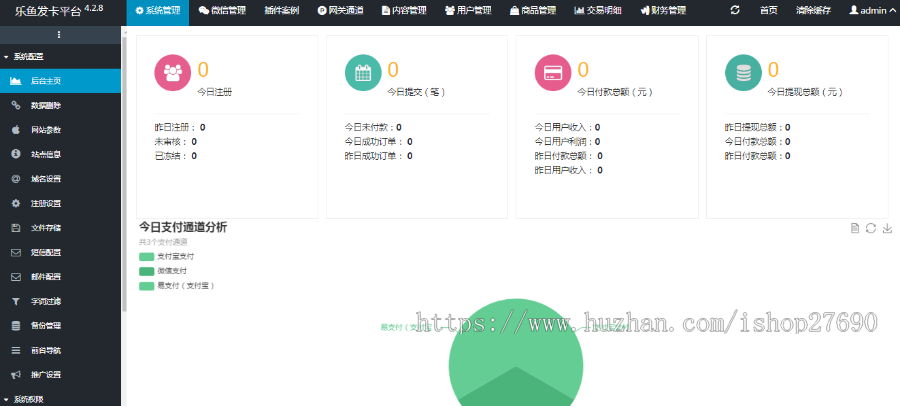The width and height of the screenshot is (900, 406).
Task: Open 域名设置 at-sign item in sidebar
Action: [60, 179]
